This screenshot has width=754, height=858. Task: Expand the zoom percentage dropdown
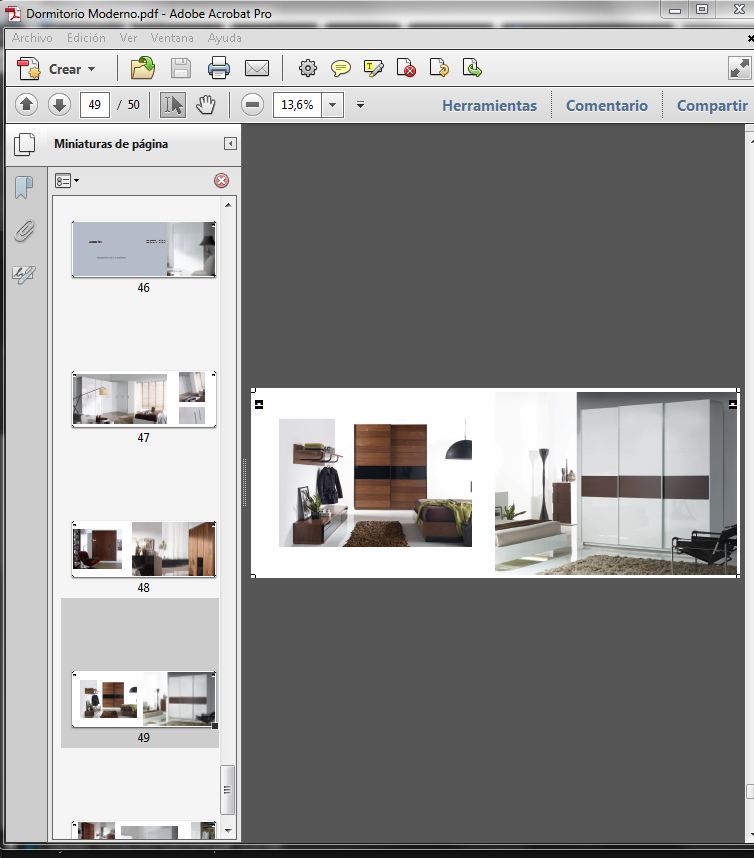pyautogui.click(x=332, y=105)
